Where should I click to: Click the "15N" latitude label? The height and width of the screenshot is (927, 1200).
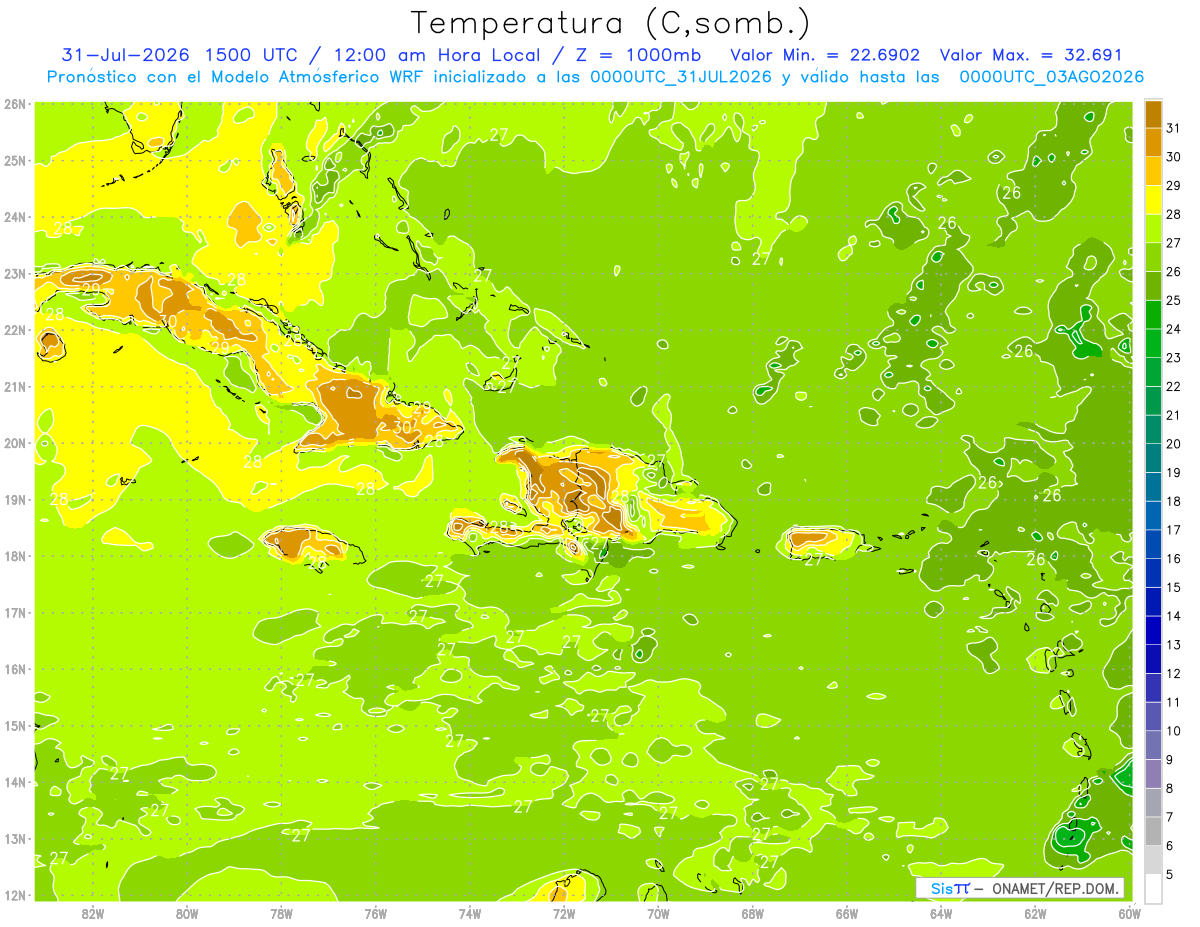click(x=15, y=726)
